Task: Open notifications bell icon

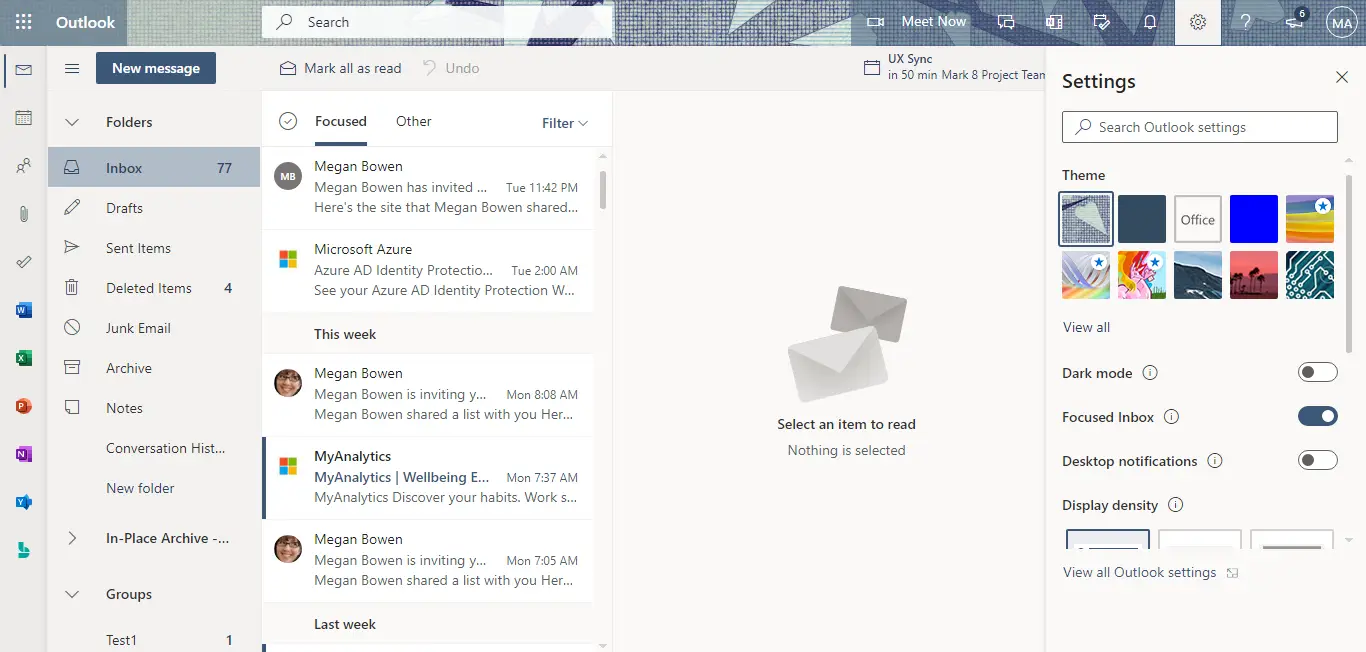Action: (x=1150, y=22)
